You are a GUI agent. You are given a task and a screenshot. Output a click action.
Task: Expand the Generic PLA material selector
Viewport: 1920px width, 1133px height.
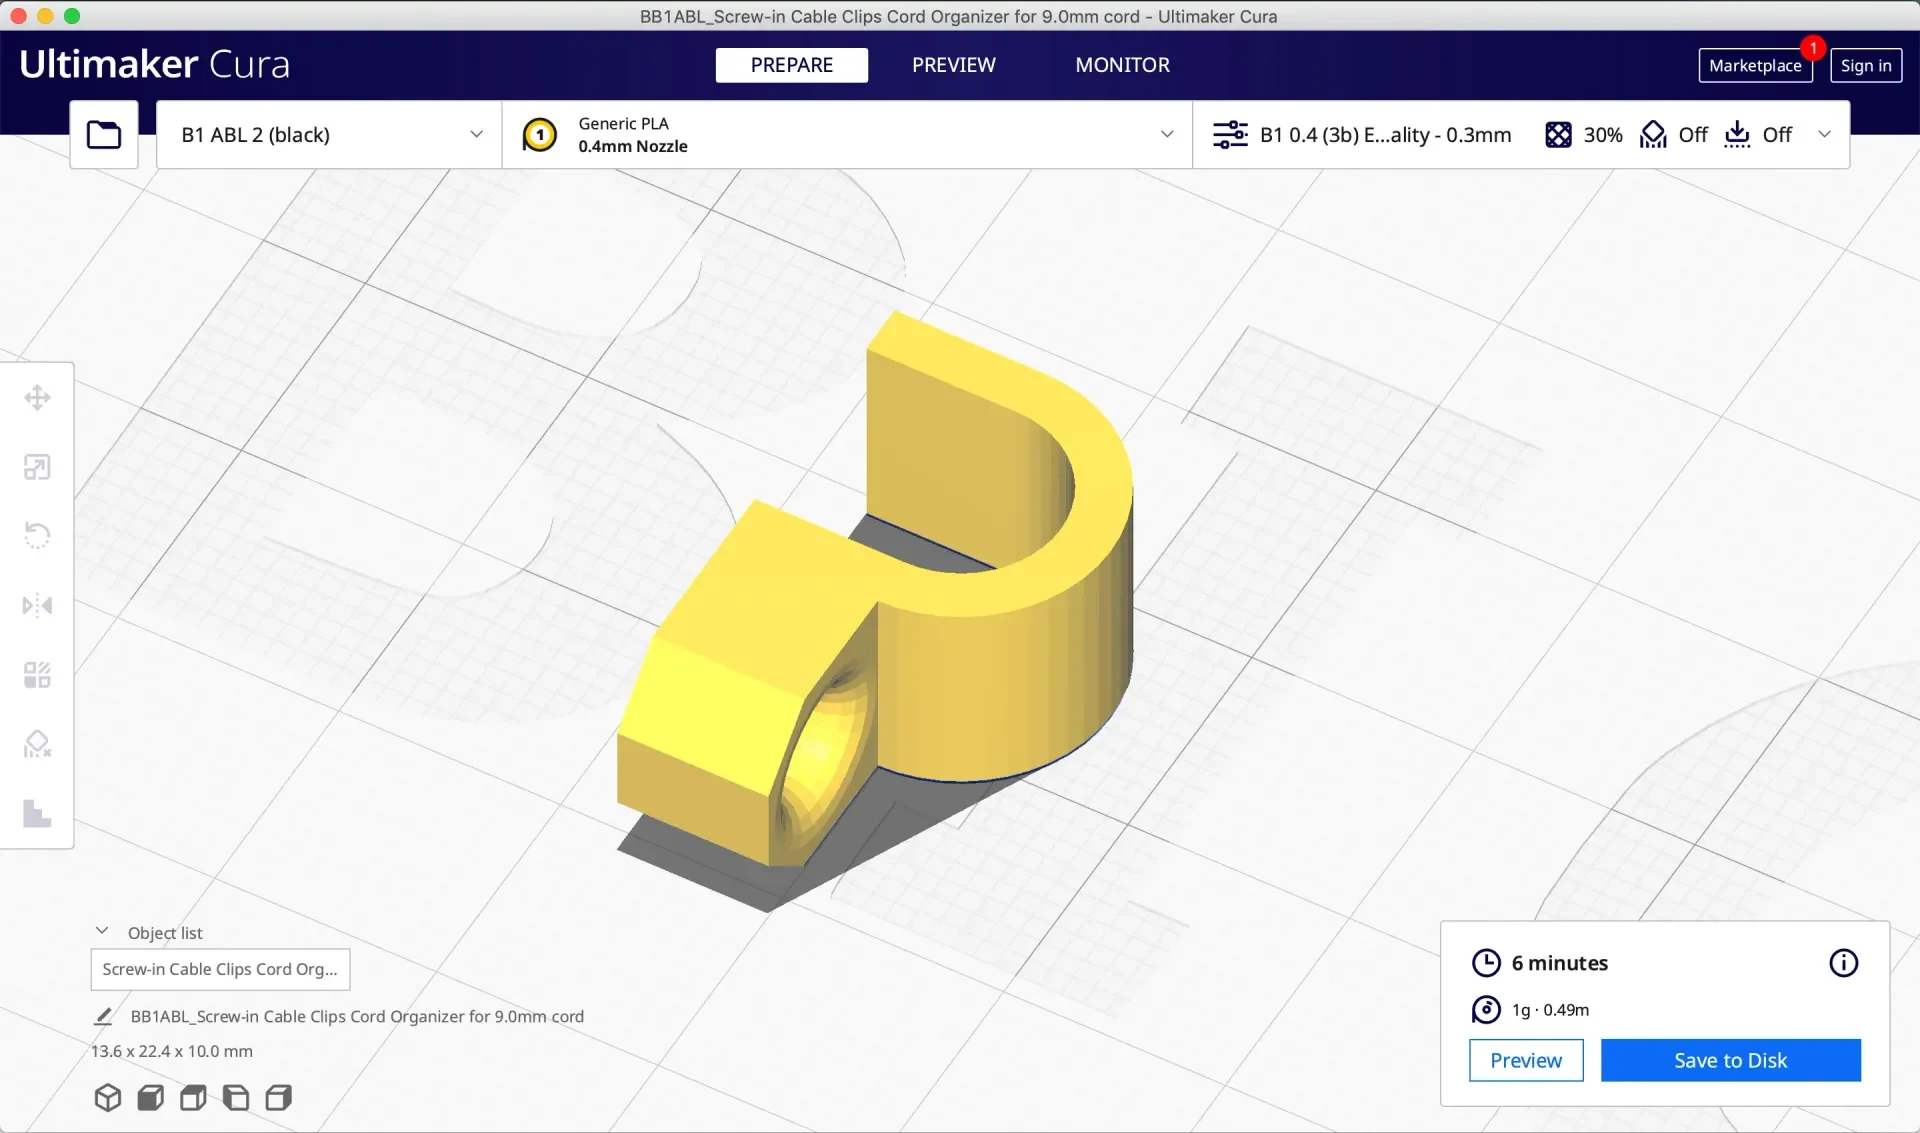847,135
